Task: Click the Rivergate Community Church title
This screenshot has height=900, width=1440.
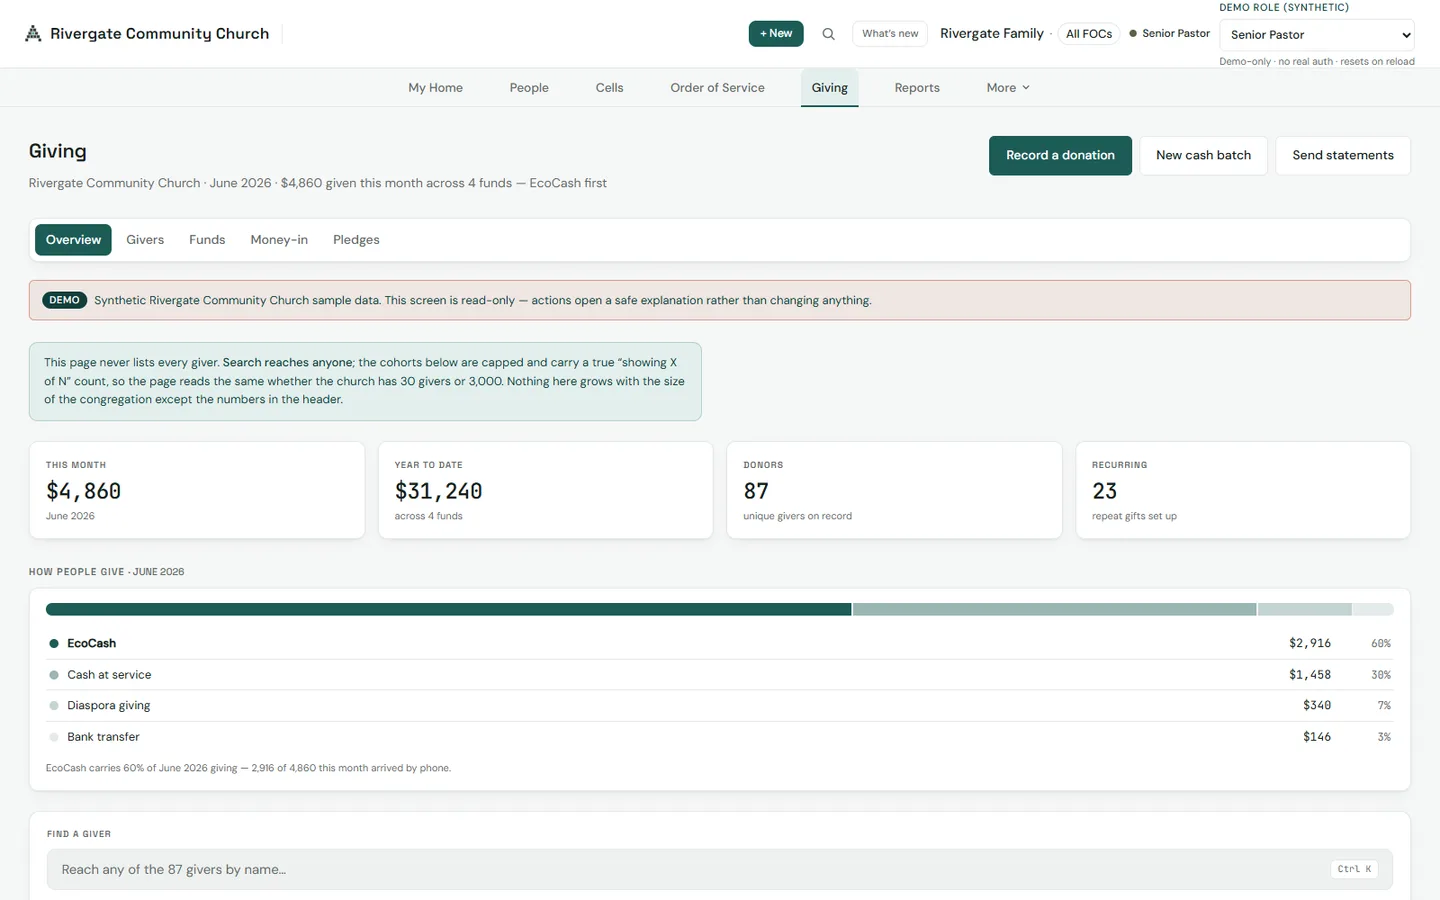Action: pos(159,34)
